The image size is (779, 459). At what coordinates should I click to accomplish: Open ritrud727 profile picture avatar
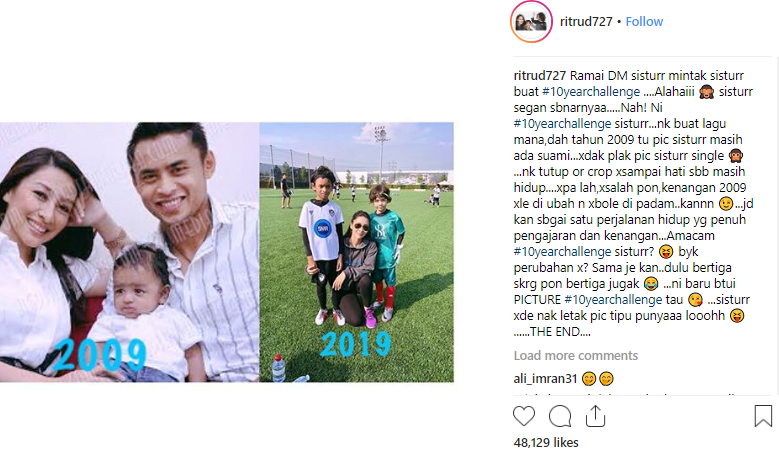pyautogui.click(x=531, y=21)
